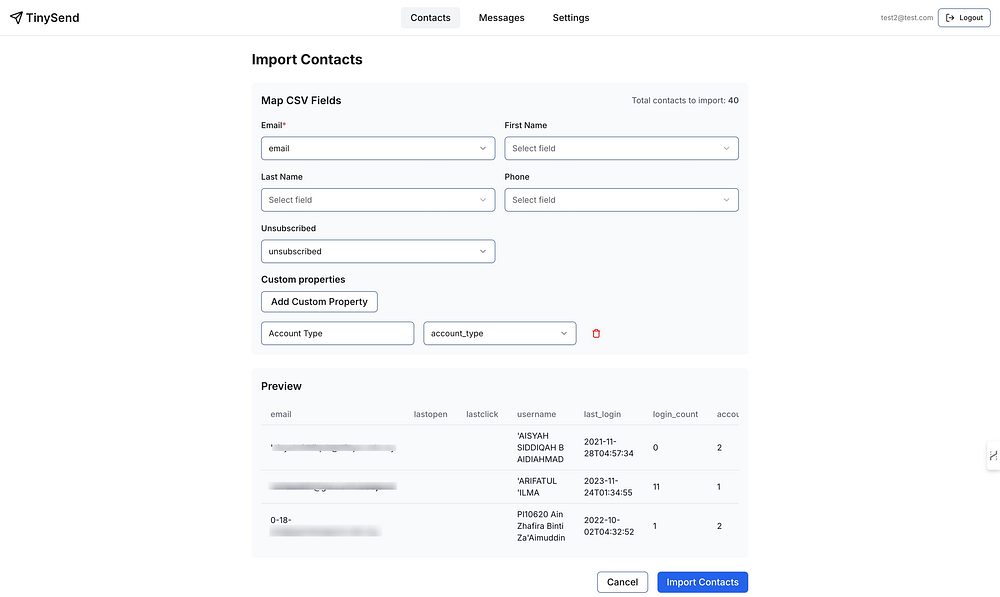The height and width of the screenshot is (597, 1000).
Task: Open the account_type column dropdown
Action: point(499,333)
